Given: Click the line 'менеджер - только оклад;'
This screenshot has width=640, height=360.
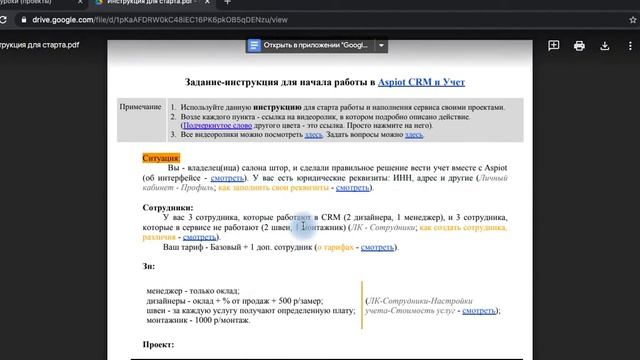Looking at the screenshot, I should pyautogui.click(x=193, y=291).
